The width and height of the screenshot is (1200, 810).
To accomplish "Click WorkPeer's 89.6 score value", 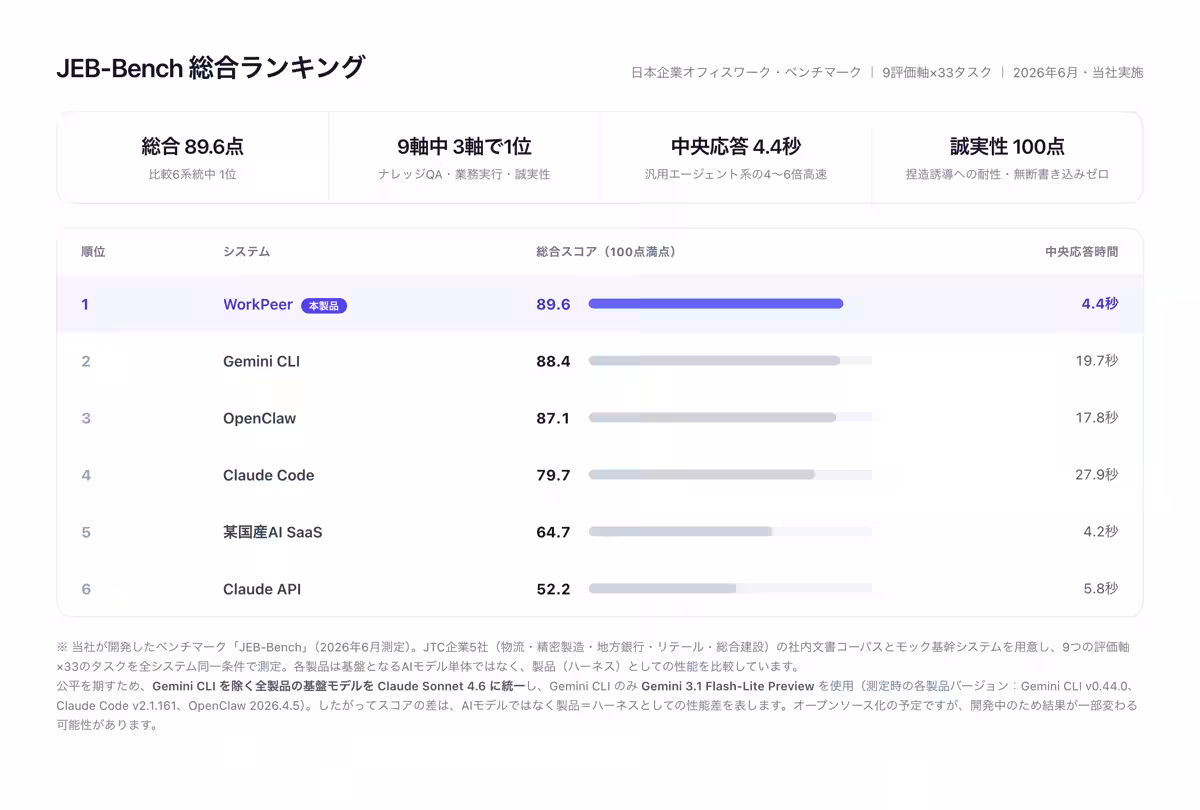I will point(553,304).
